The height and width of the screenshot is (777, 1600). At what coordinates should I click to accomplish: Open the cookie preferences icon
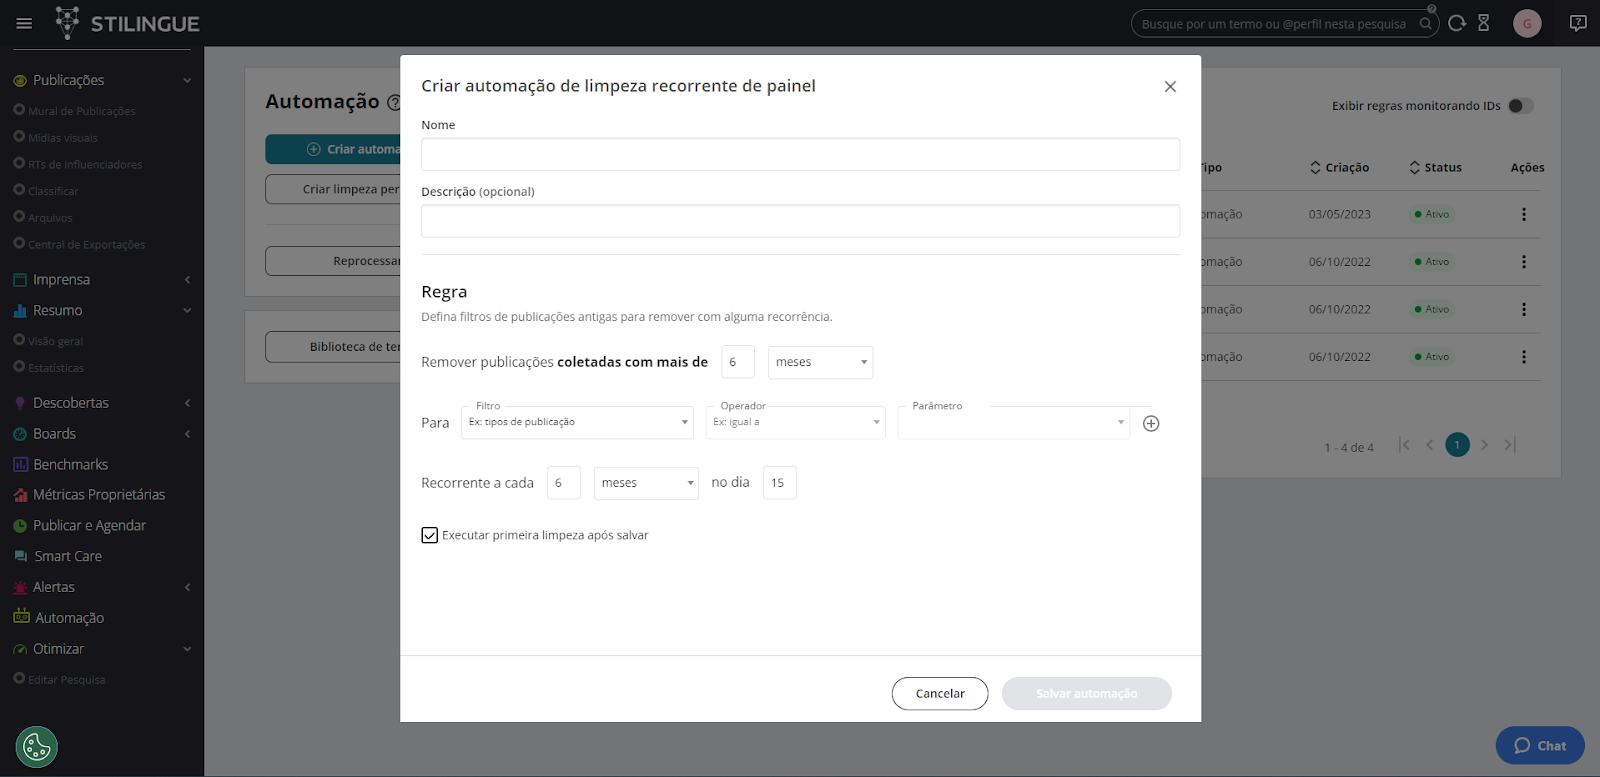37,746
